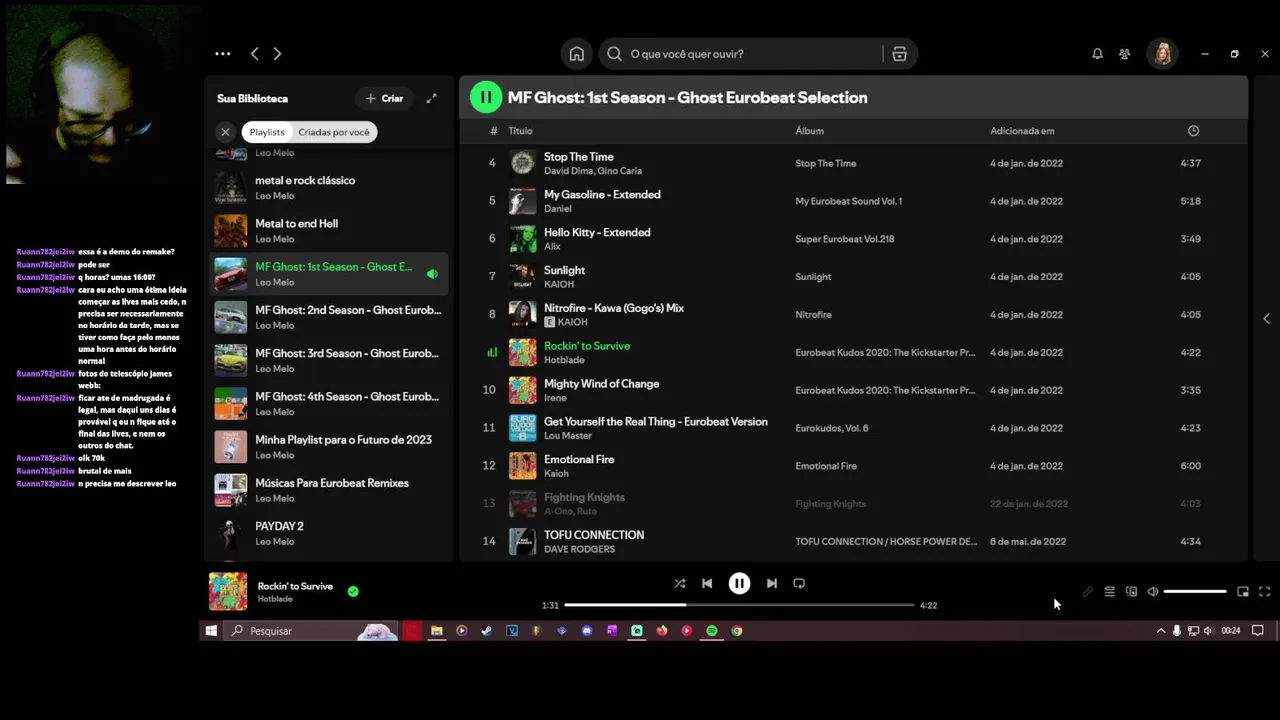The height and width of the screenshot is (720, 1280).
Task: Seek within the song progress bar
Action: point(739,605)
